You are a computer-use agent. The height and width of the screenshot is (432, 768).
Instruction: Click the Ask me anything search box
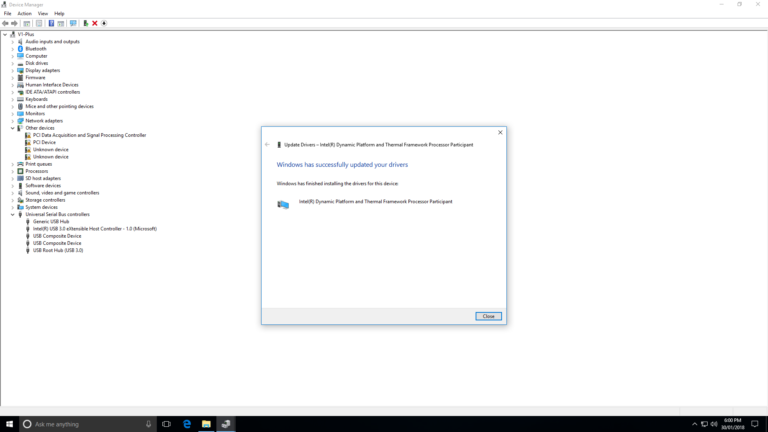coord(88,424)
